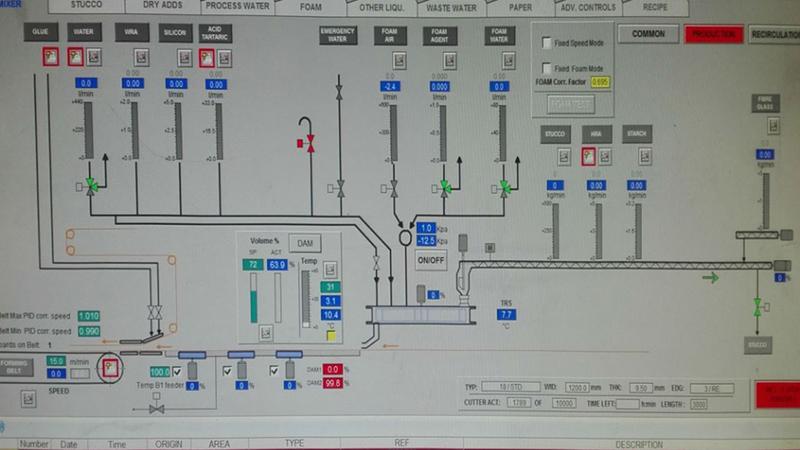Image resolution: width=800 pixels, height=450 pixels.
Task: Open the HRA trend faceplate icon
Action: (x=605, y=157)
